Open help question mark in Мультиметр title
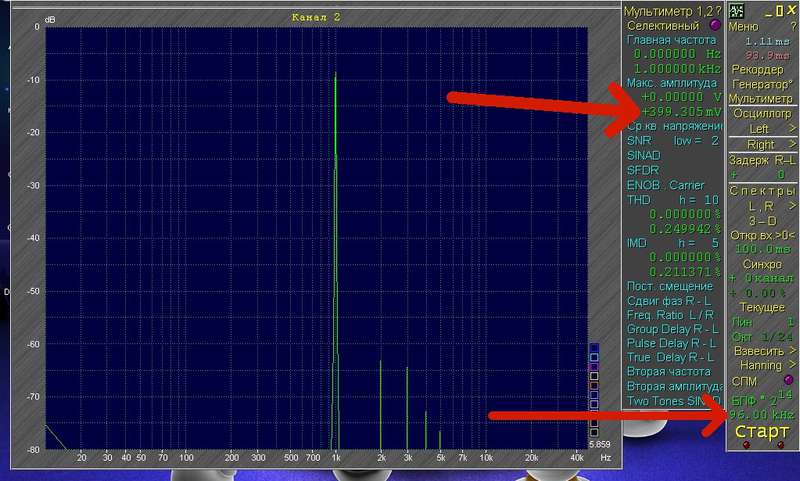This screenshot has height=481, width=800. coord(718,11)
